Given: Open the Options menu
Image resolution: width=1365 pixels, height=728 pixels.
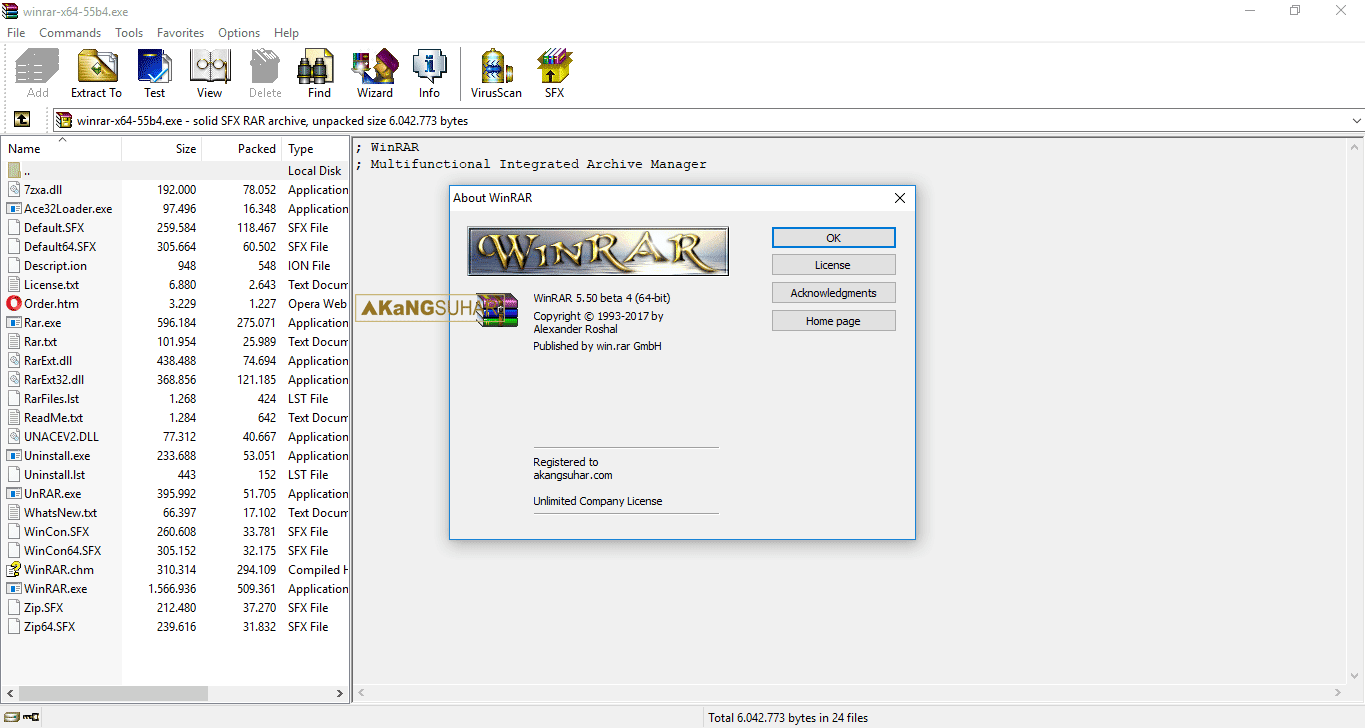Looking at the screenshot, I should point(239,33).
